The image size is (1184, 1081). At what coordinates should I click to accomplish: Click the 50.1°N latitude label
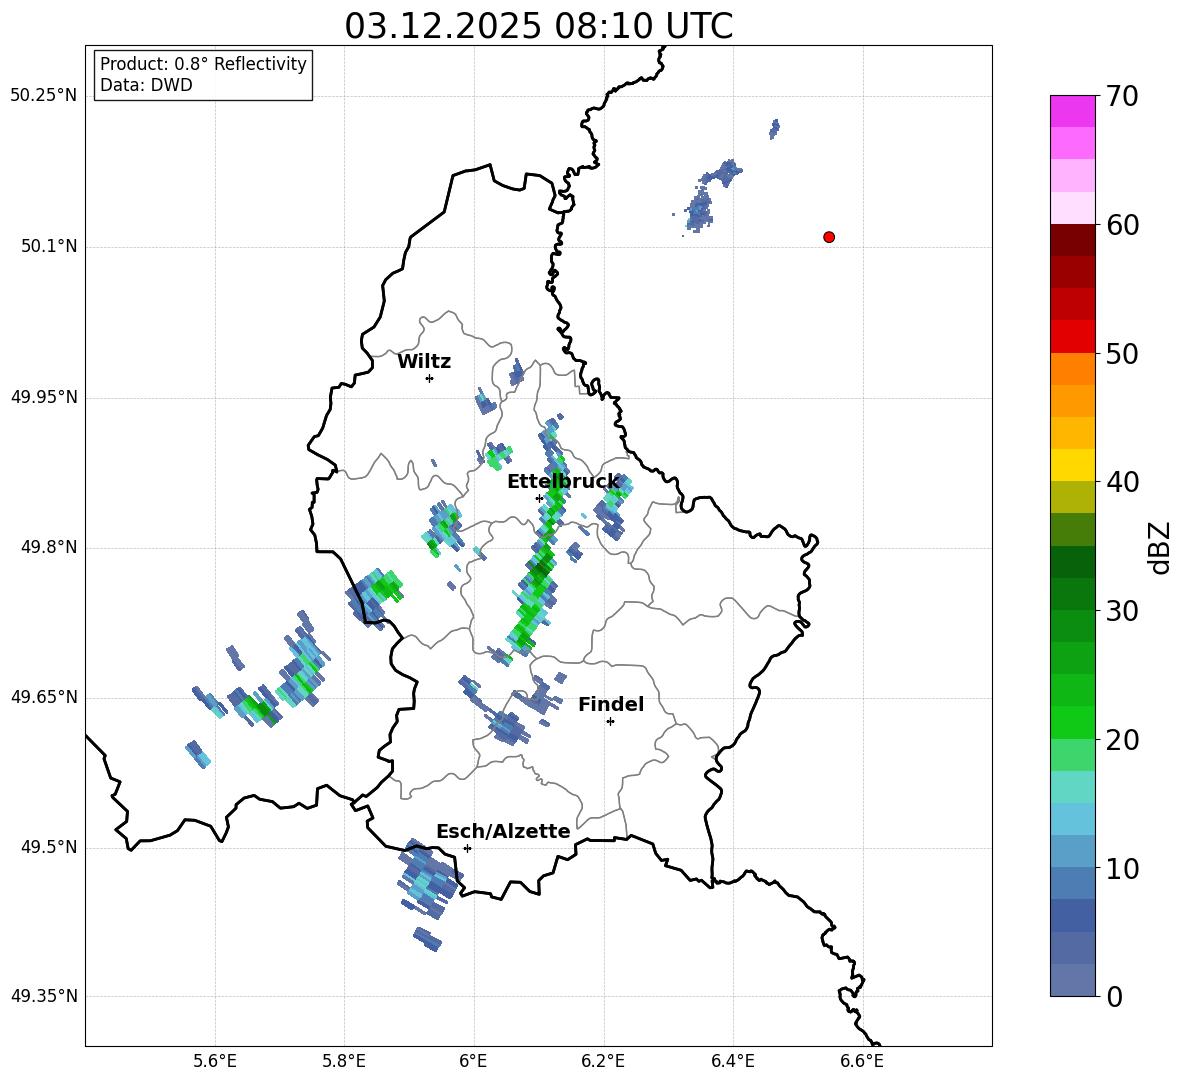point(49,246)
